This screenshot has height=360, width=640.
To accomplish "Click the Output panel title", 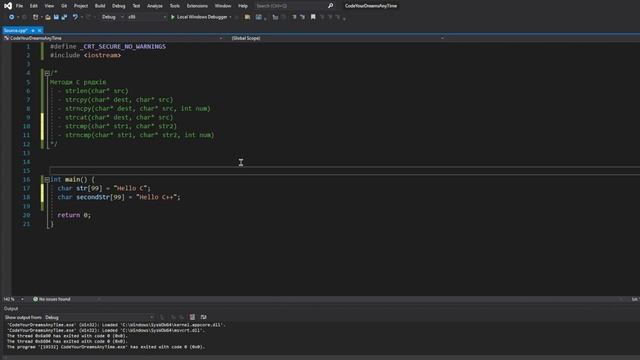I will tap(11, 309).
